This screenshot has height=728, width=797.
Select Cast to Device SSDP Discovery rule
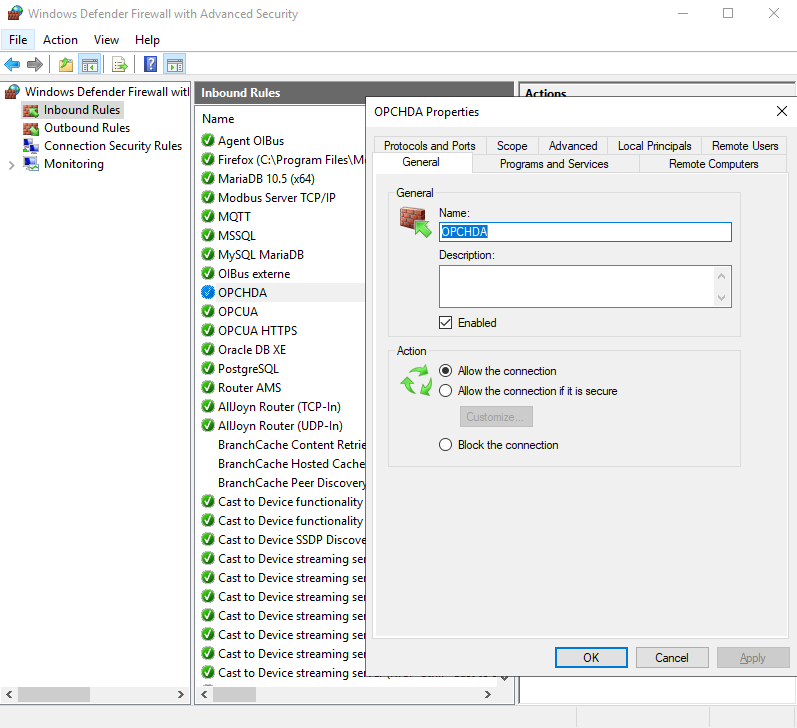pyautogui.click(x=291, y=539)
